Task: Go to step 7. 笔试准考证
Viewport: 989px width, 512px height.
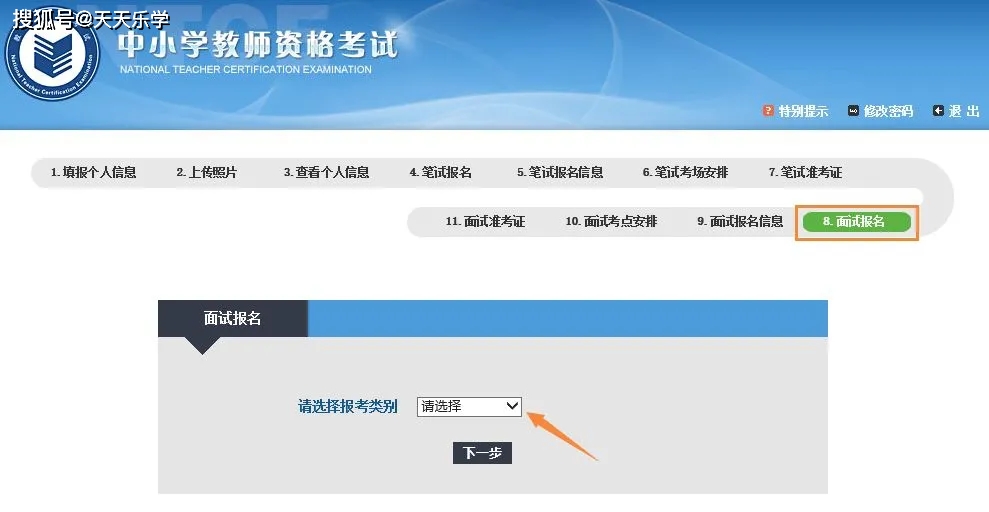Action: [x=805, y=172]
